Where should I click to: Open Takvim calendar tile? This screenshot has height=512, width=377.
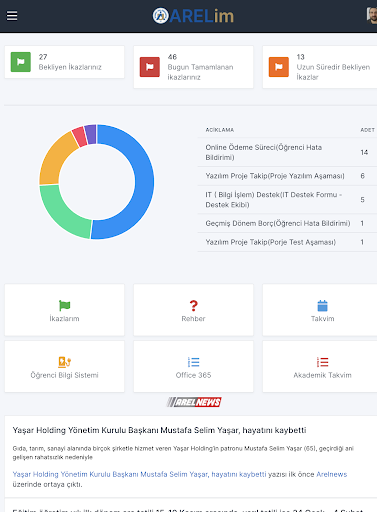click(322, 310)
